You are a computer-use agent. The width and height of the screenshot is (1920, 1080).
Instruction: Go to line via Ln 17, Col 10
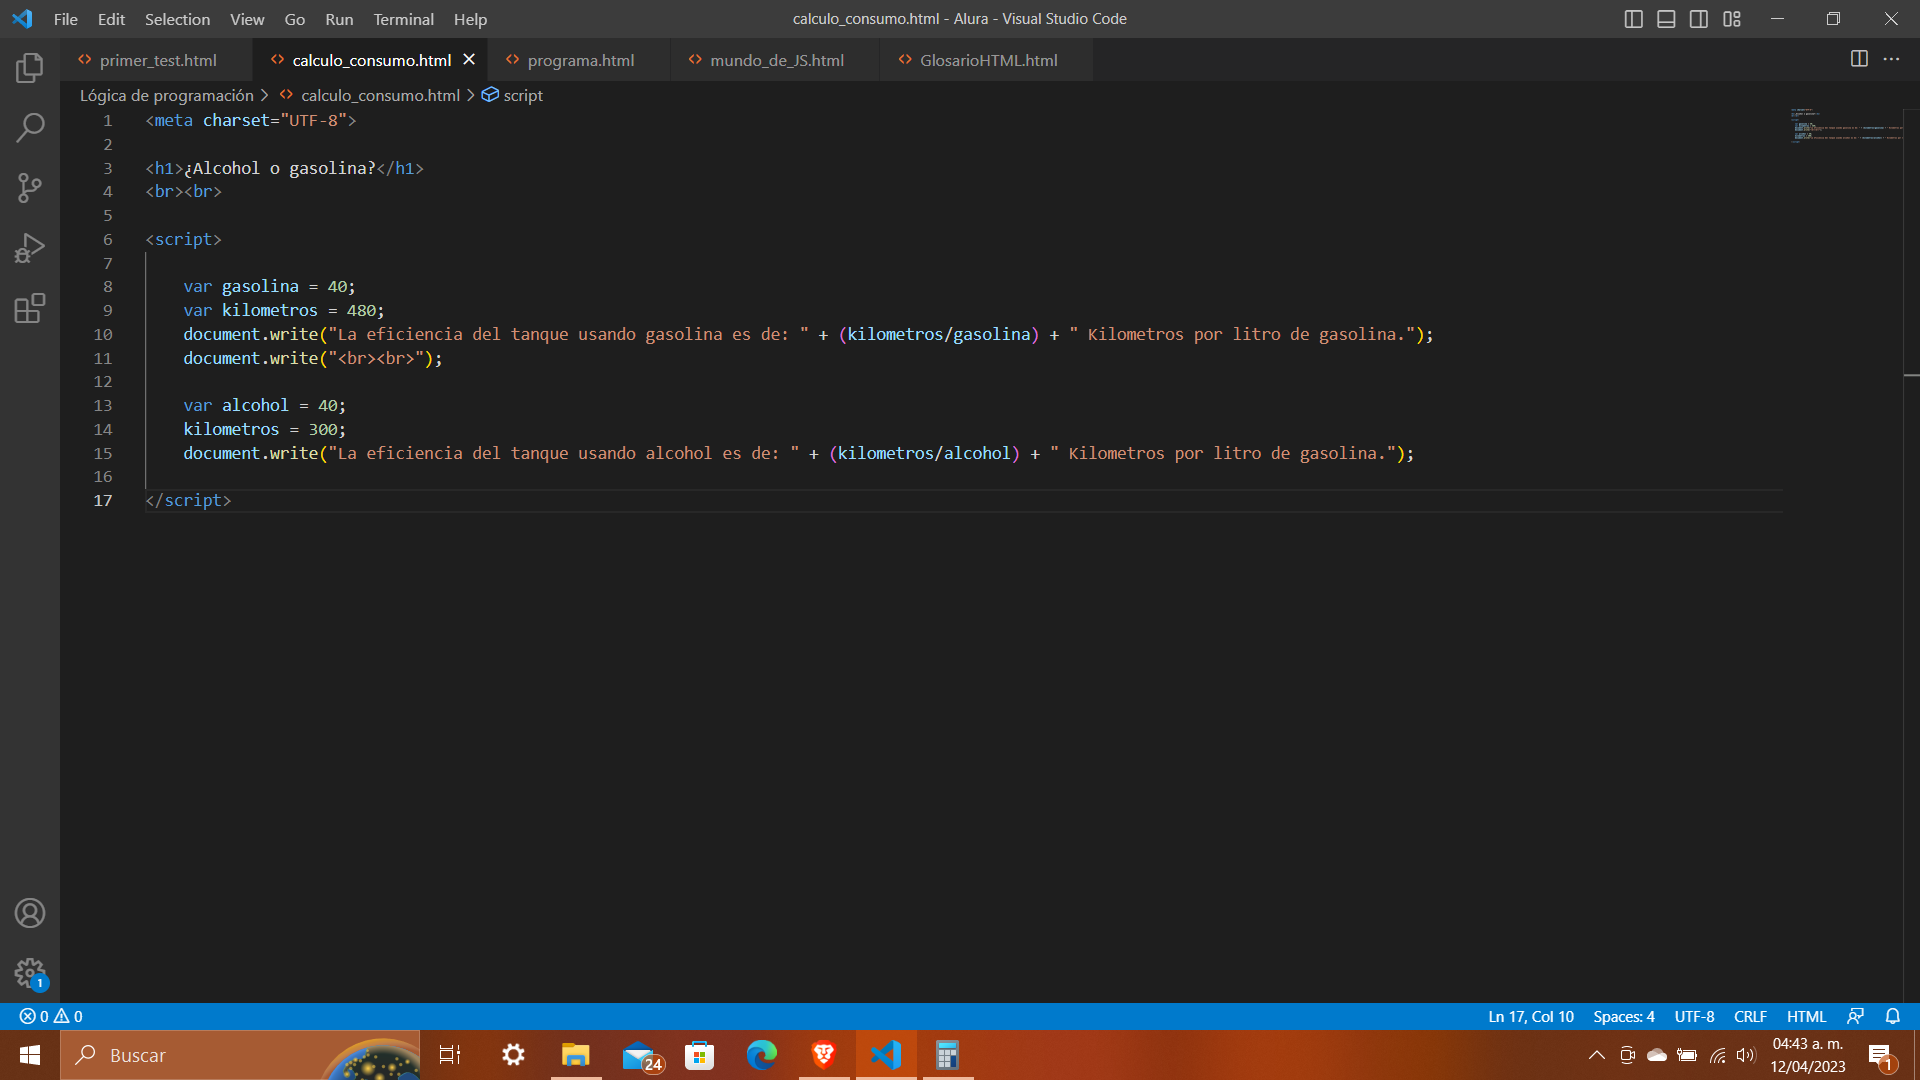[1530, 1016]
